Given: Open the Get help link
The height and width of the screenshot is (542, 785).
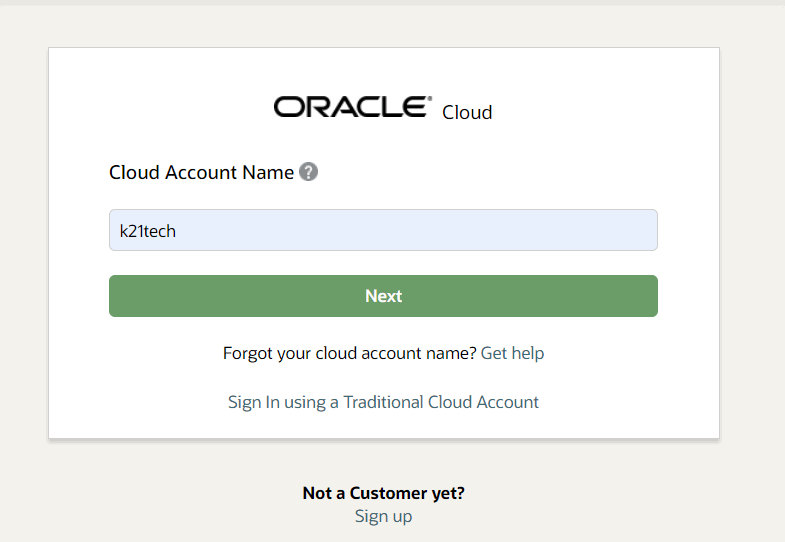Looking at the screenshot, I should (512, 353).
